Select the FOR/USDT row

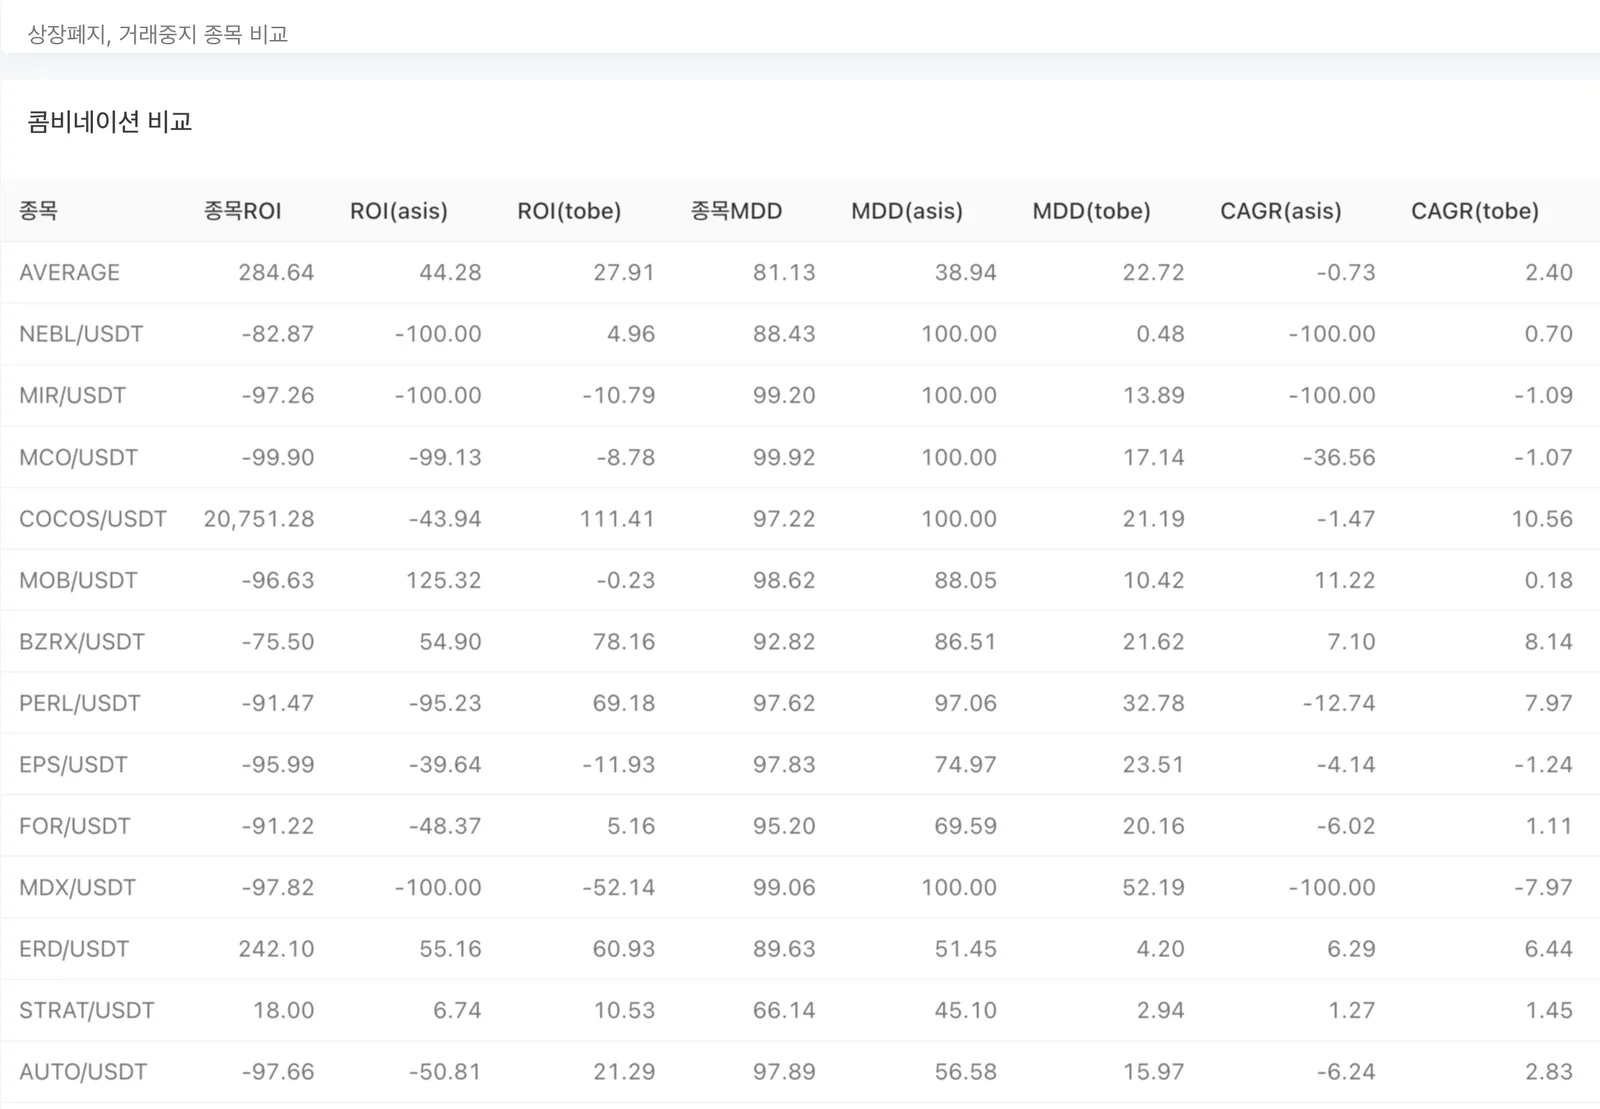[800, 826]
